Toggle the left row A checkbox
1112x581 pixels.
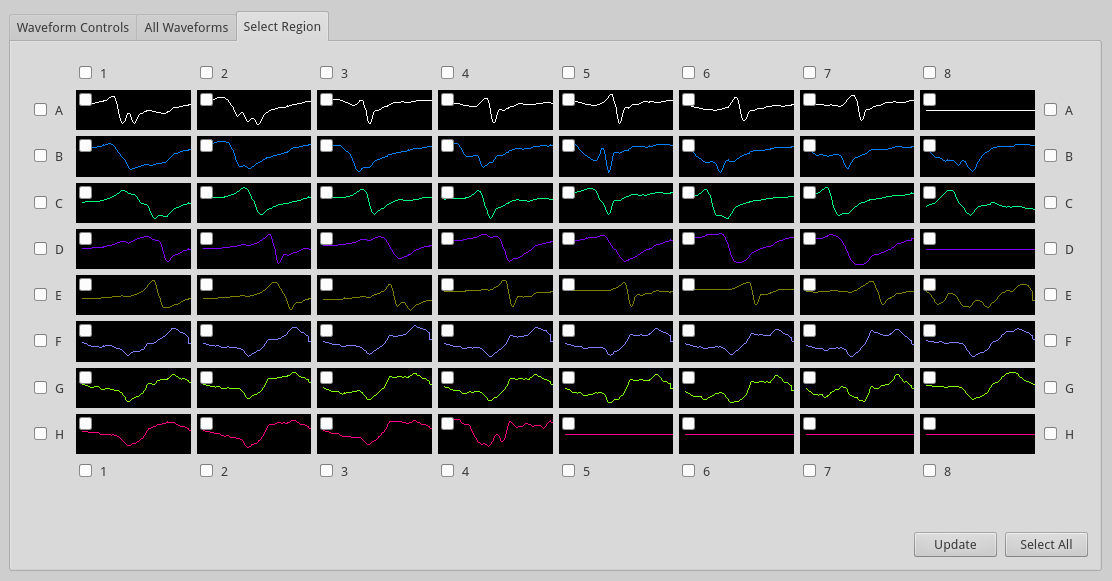tap(41, 110)
